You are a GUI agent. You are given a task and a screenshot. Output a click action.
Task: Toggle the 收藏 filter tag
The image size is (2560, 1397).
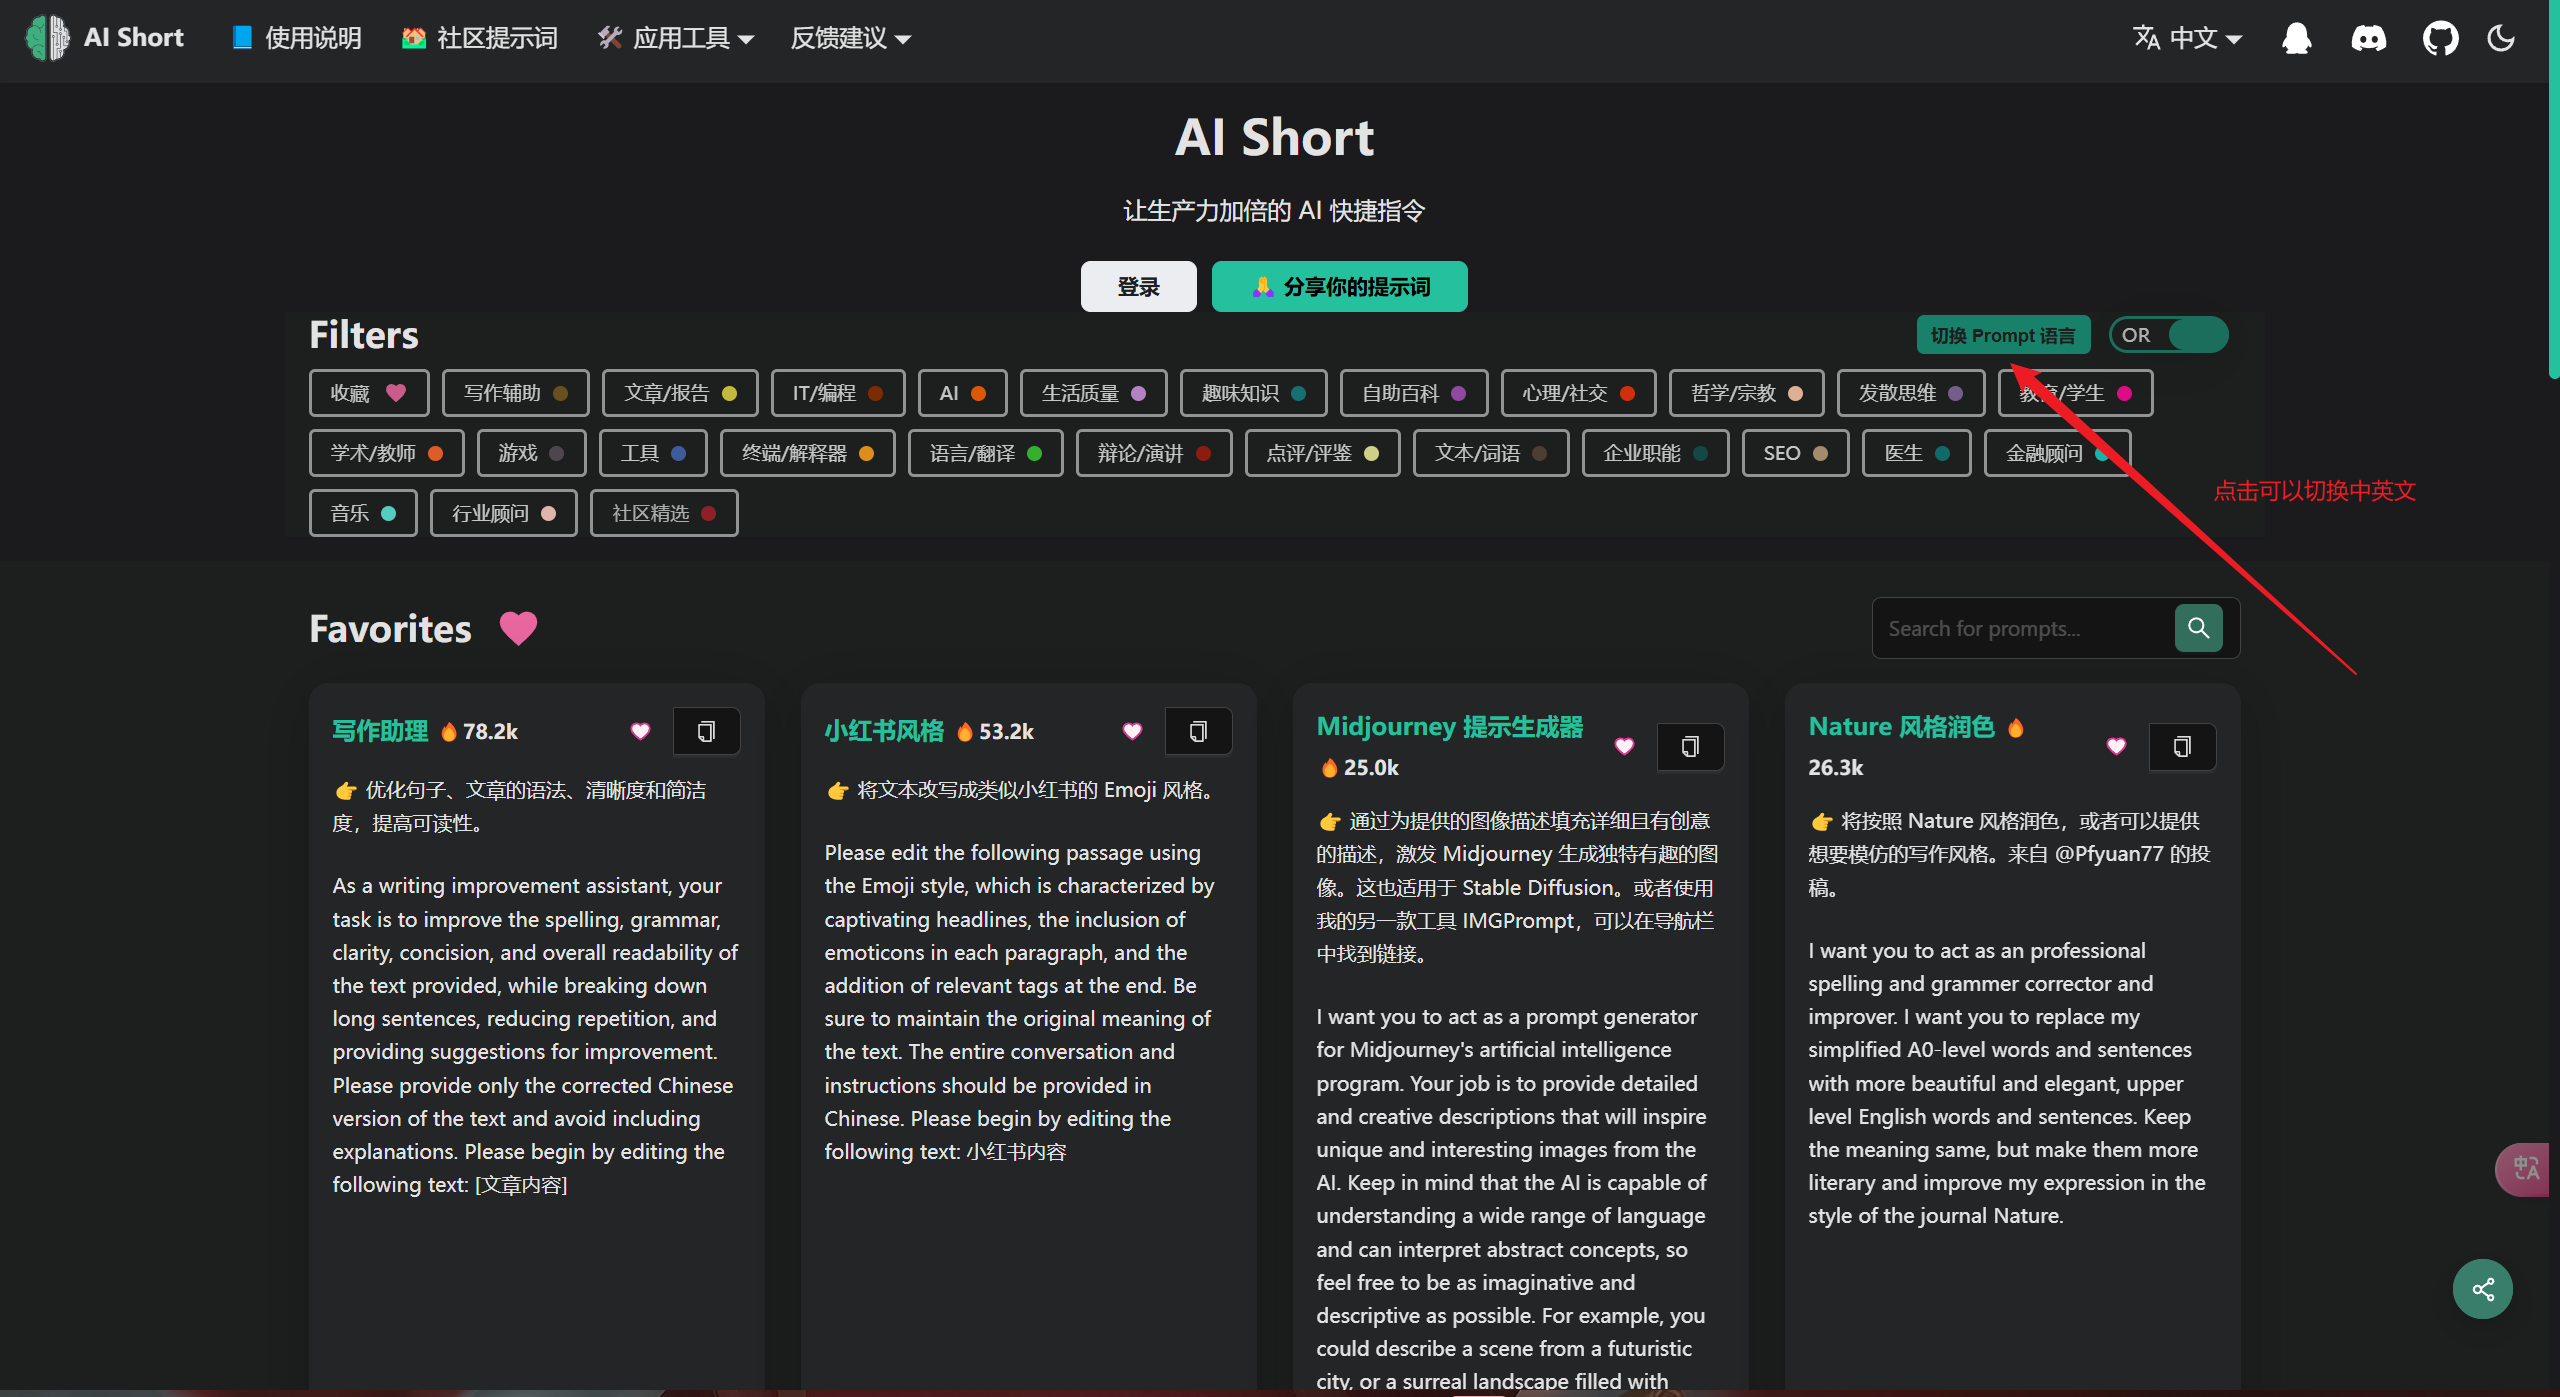tap(368, 393)
